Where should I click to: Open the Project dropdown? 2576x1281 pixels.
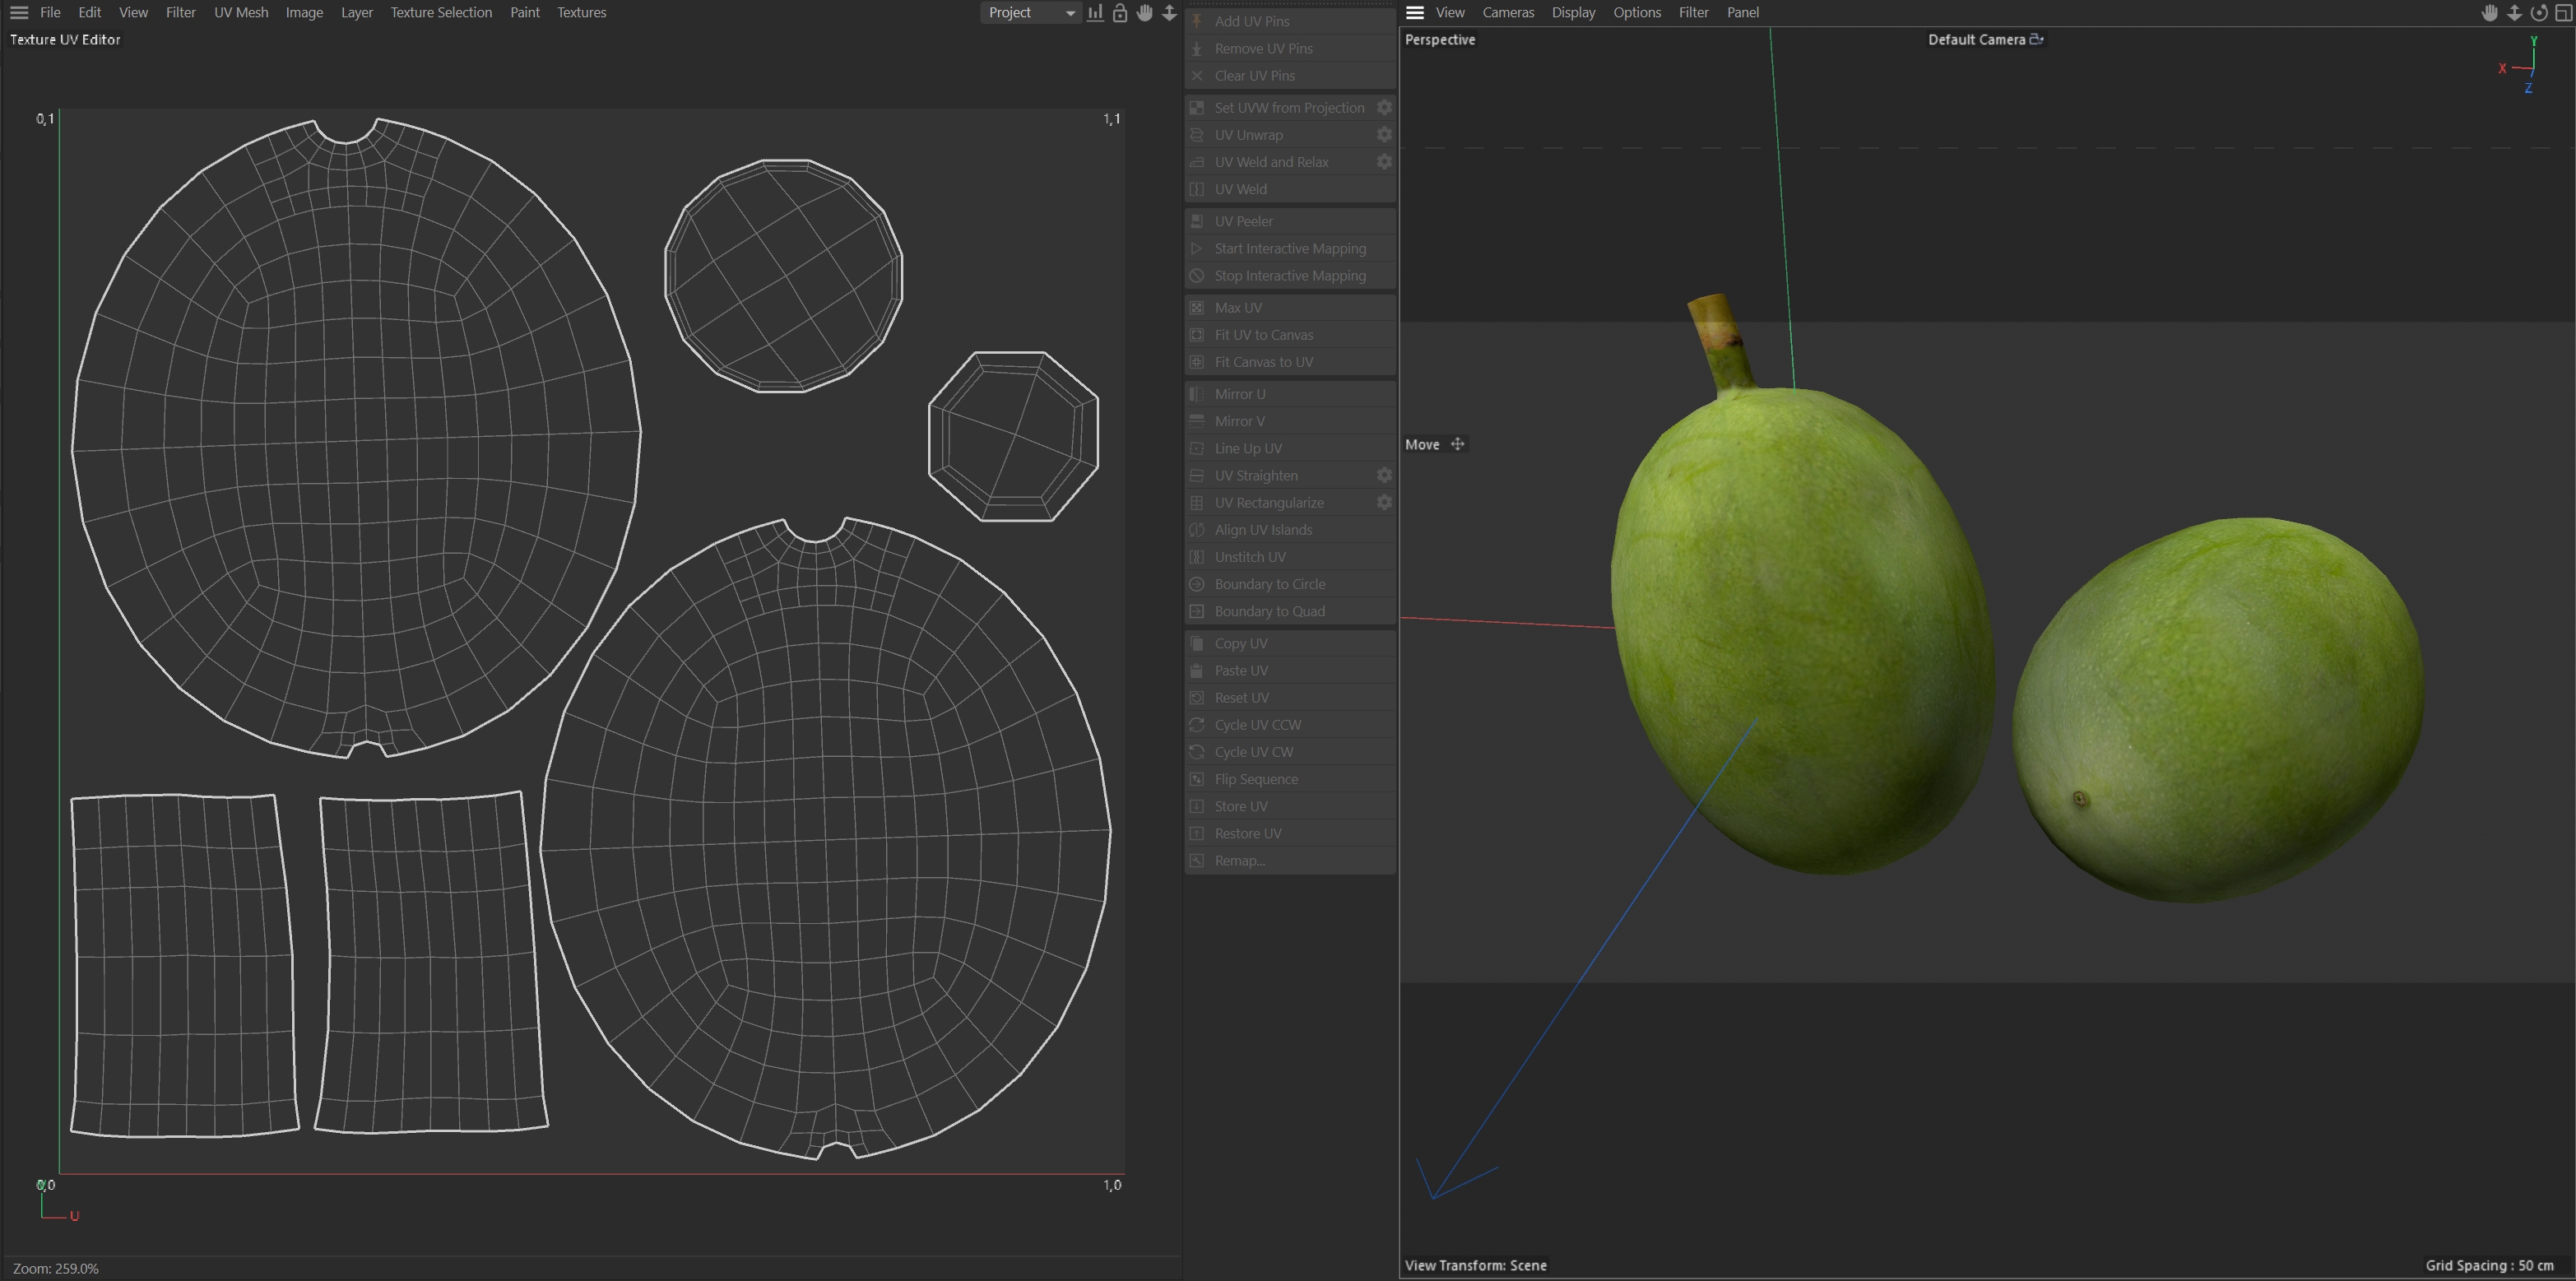pos(1030,13)
